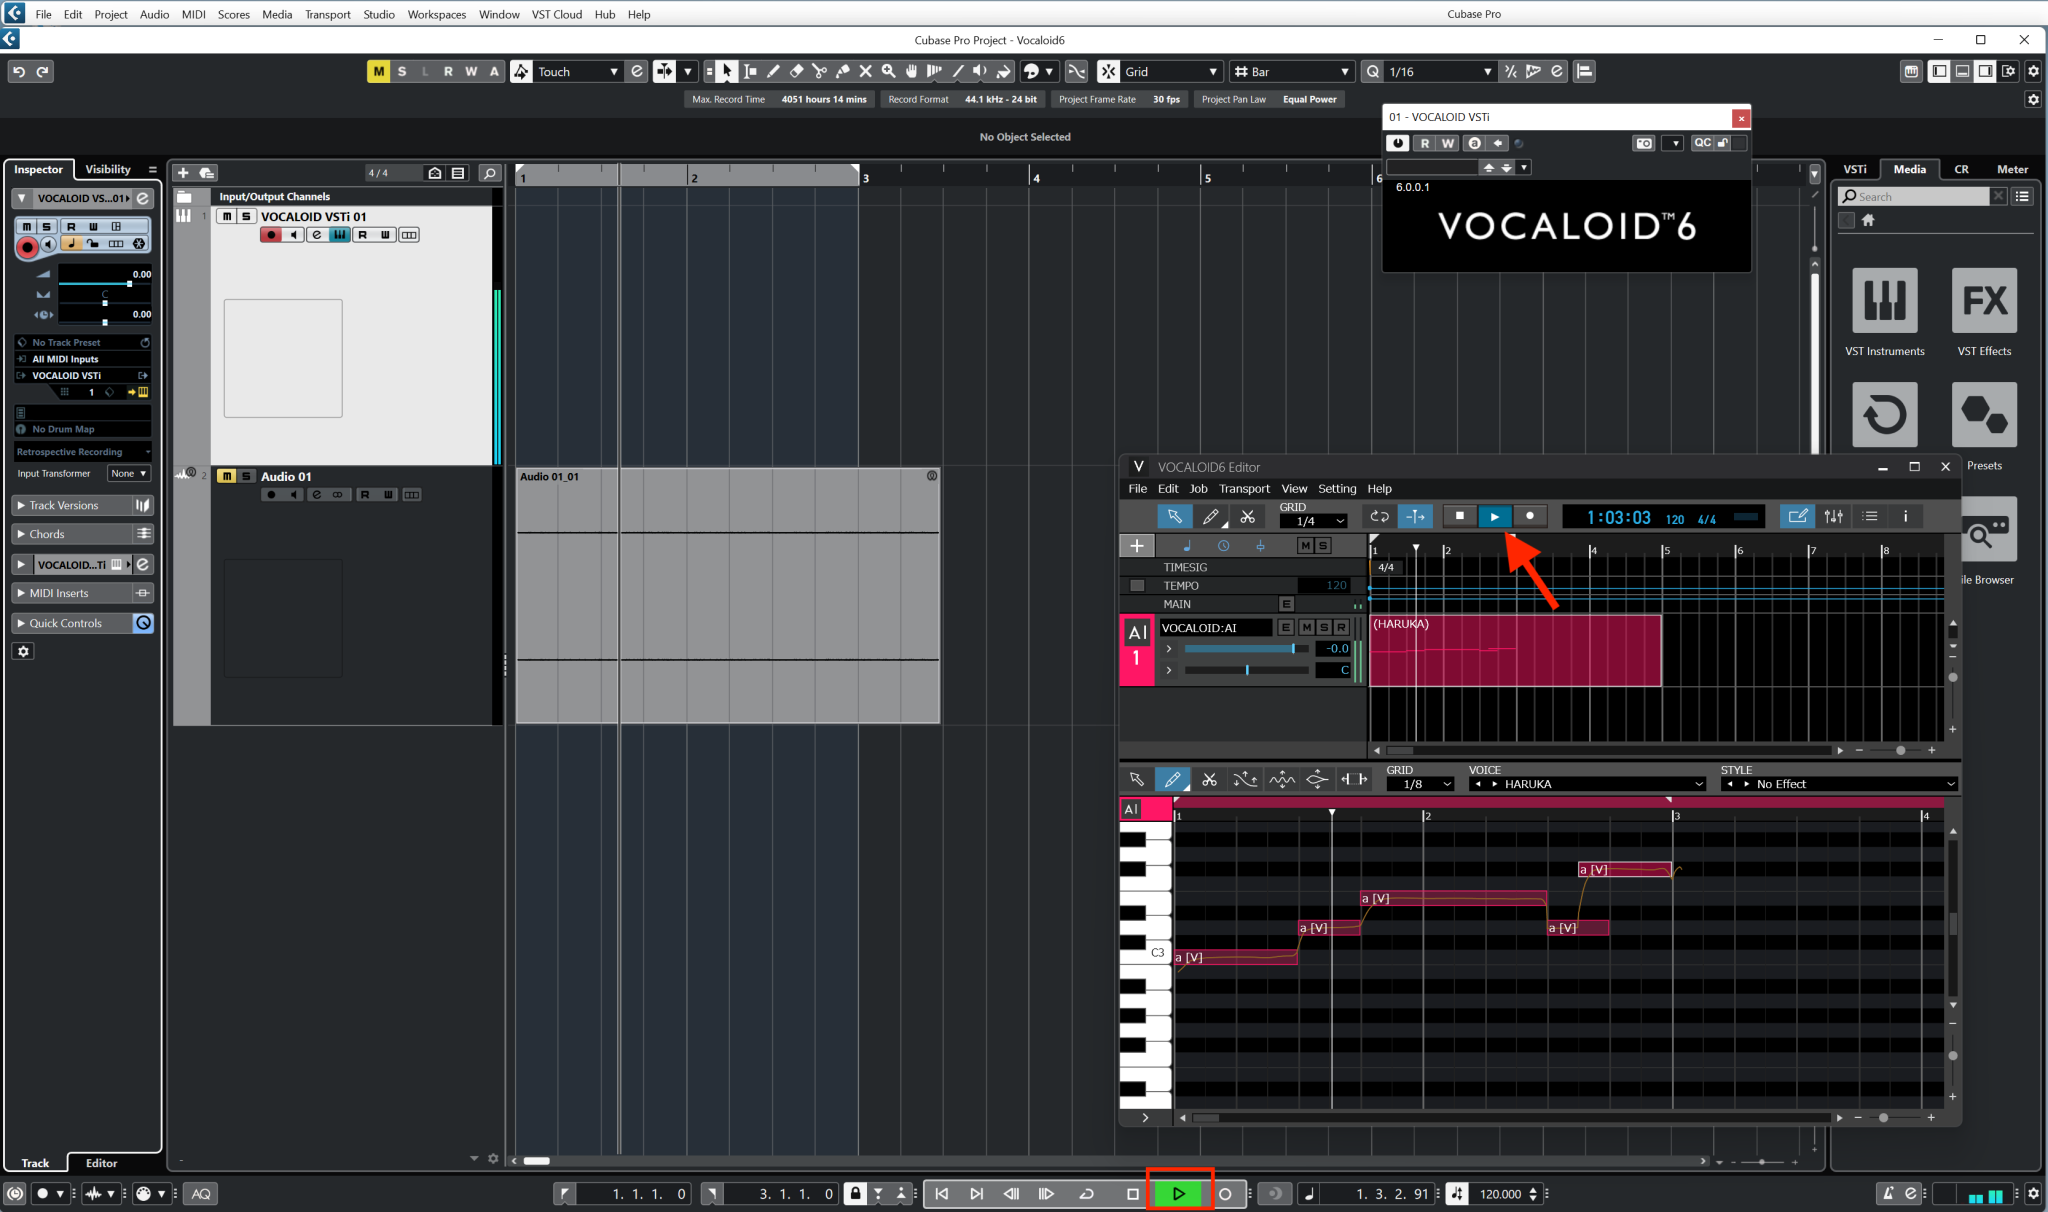Select the Range Selection tool in Cubase toolbar
The width and height of the screenshot is (2048, 1212).
(750, 71)
